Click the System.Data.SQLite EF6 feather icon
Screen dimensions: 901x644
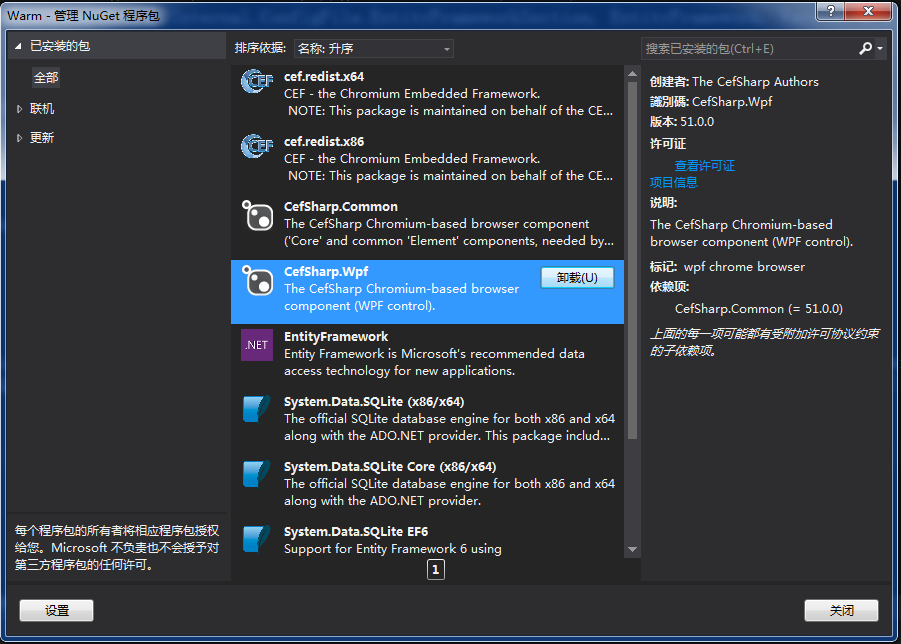point(256,539)
